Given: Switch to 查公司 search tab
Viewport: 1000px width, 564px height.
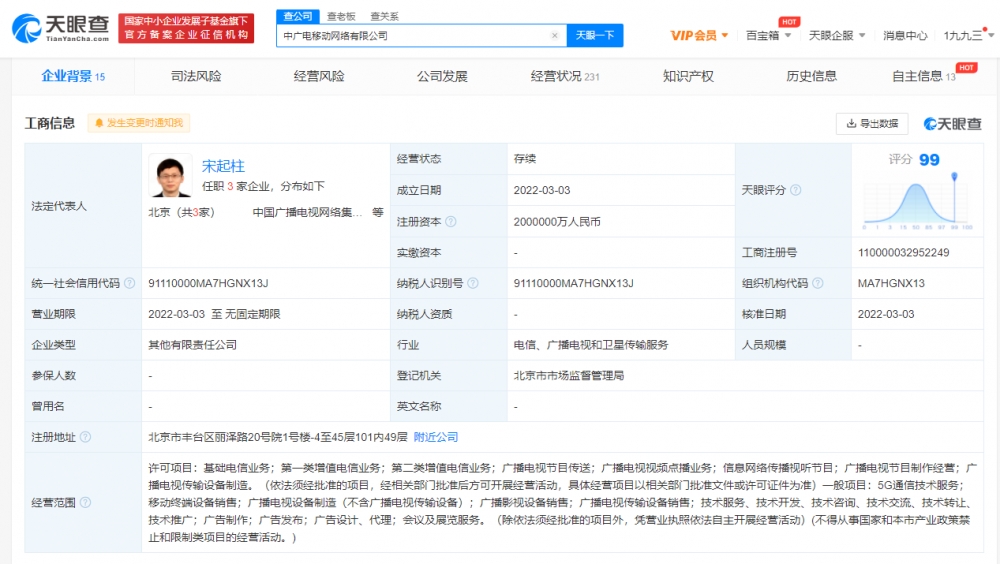Looking at the screenshot, I should (x=298, y=17).
